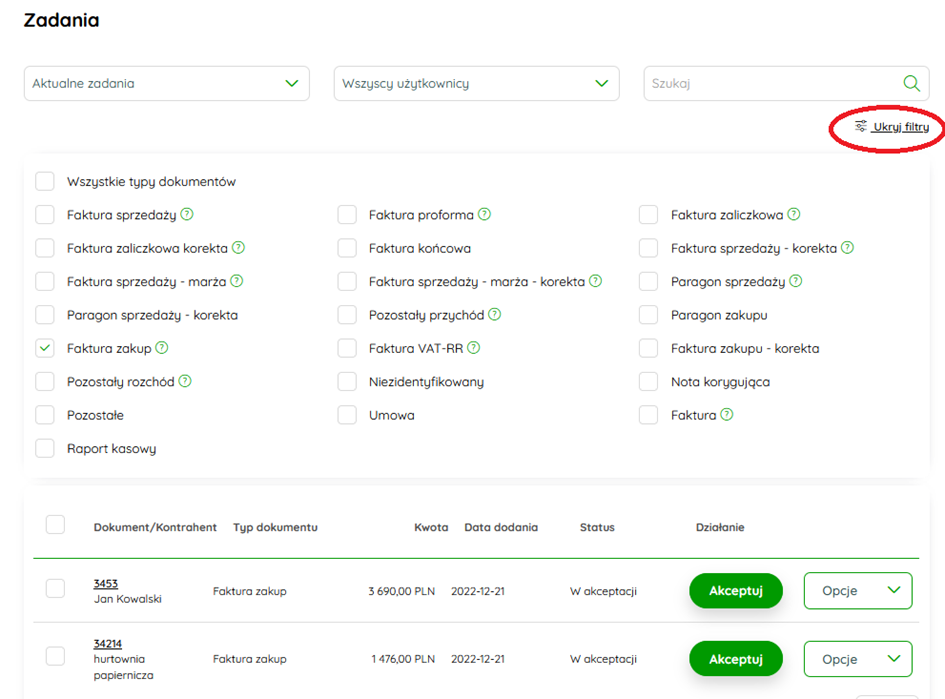Open help icon next to Faktura zaliczkowa
The width and height of the screenshot is (945, 699).
point(794,214)
